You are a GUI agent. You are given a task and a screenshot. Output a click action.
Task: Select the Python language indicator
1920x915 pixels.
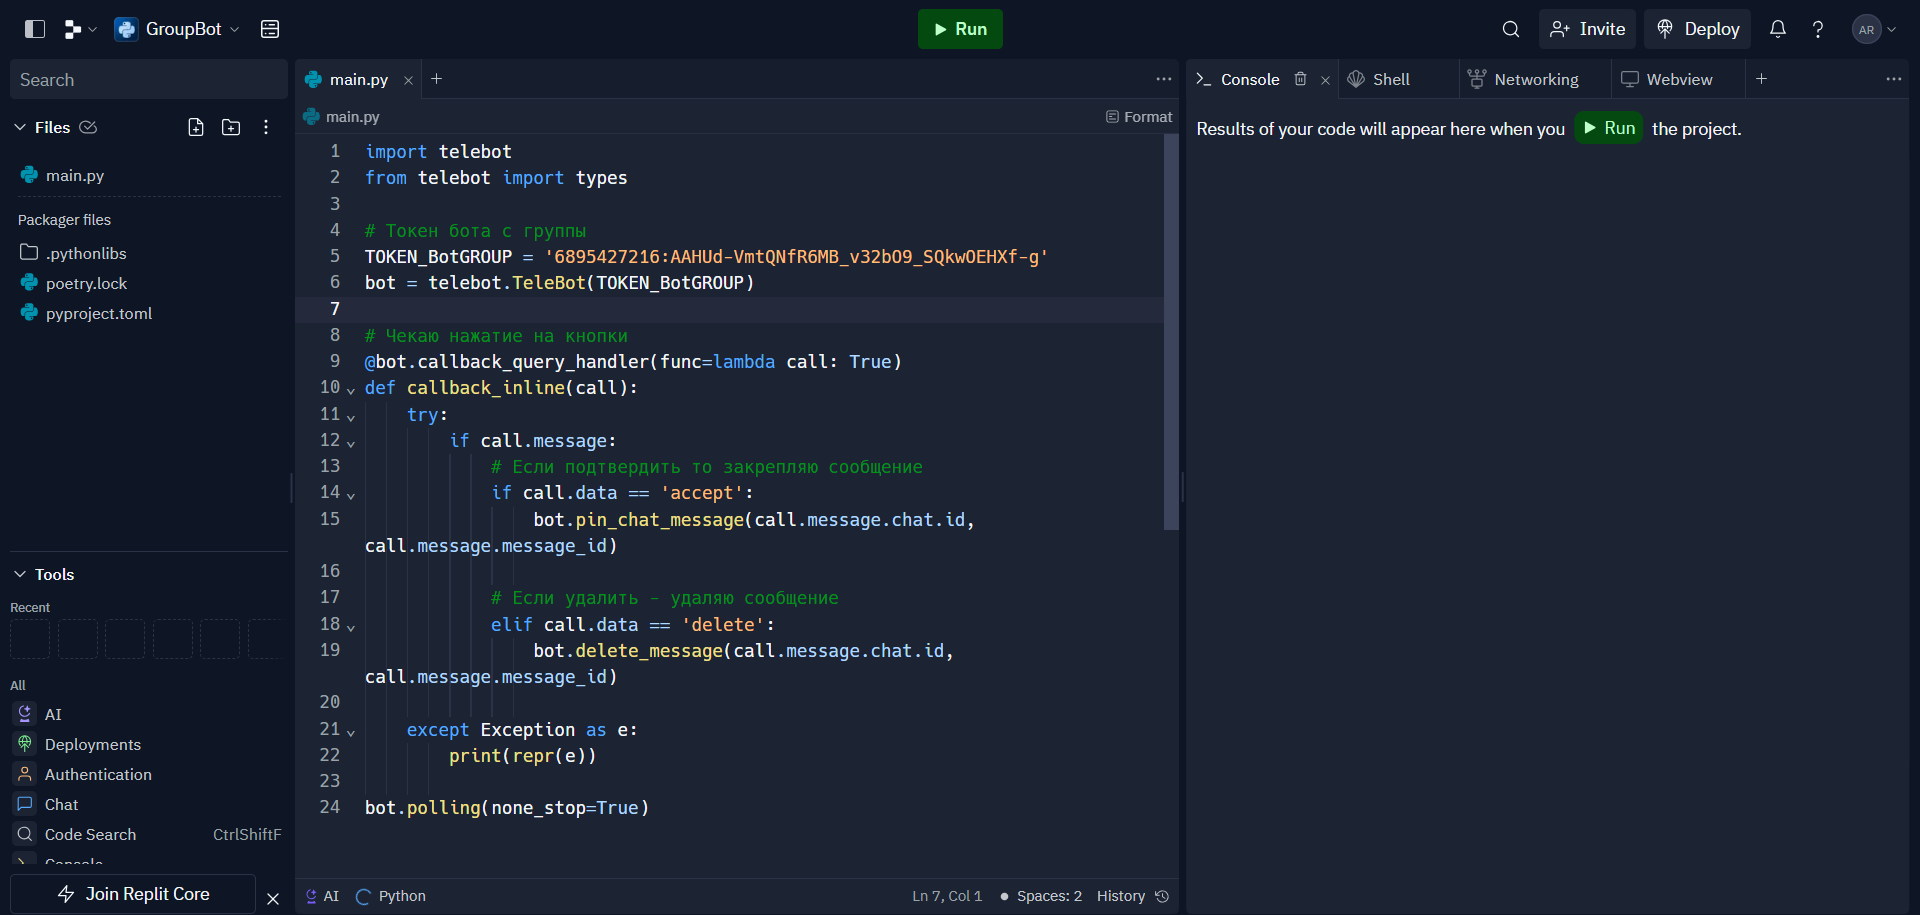(391, 896)
